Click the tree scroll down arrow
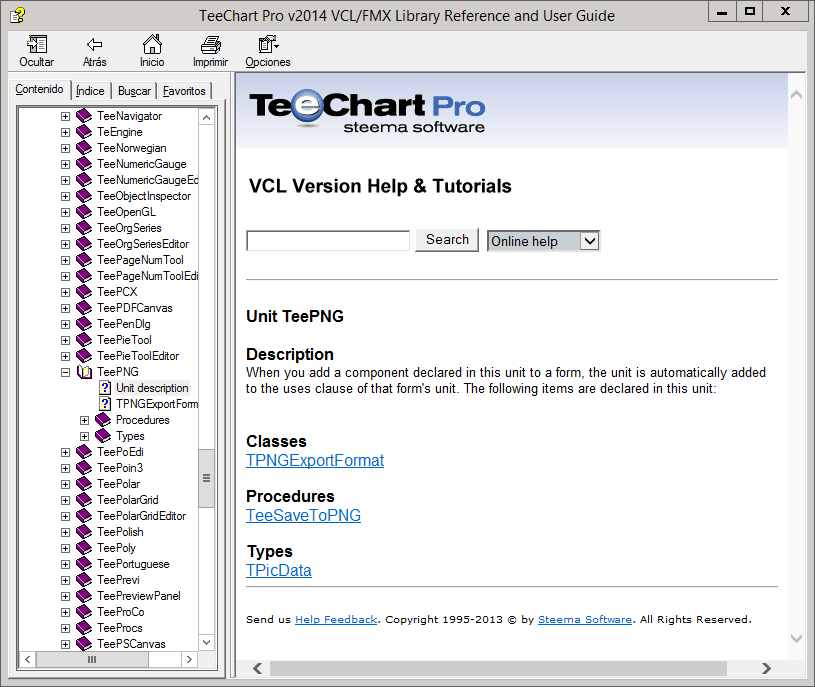This screenshot has width=815, height=687. [206, 642]
